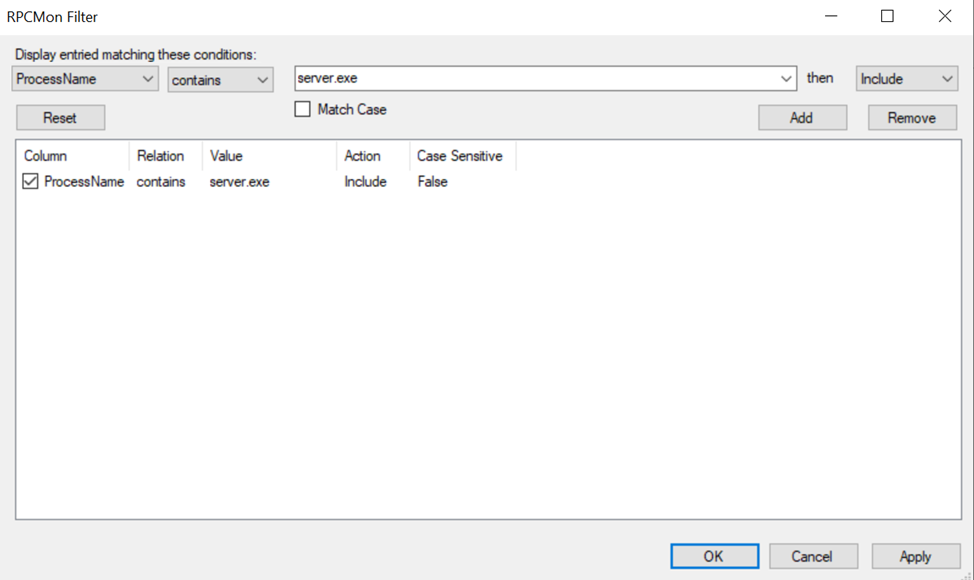
Task: Close the RPCMon Filter dialog
Action: tap(945, 16)
